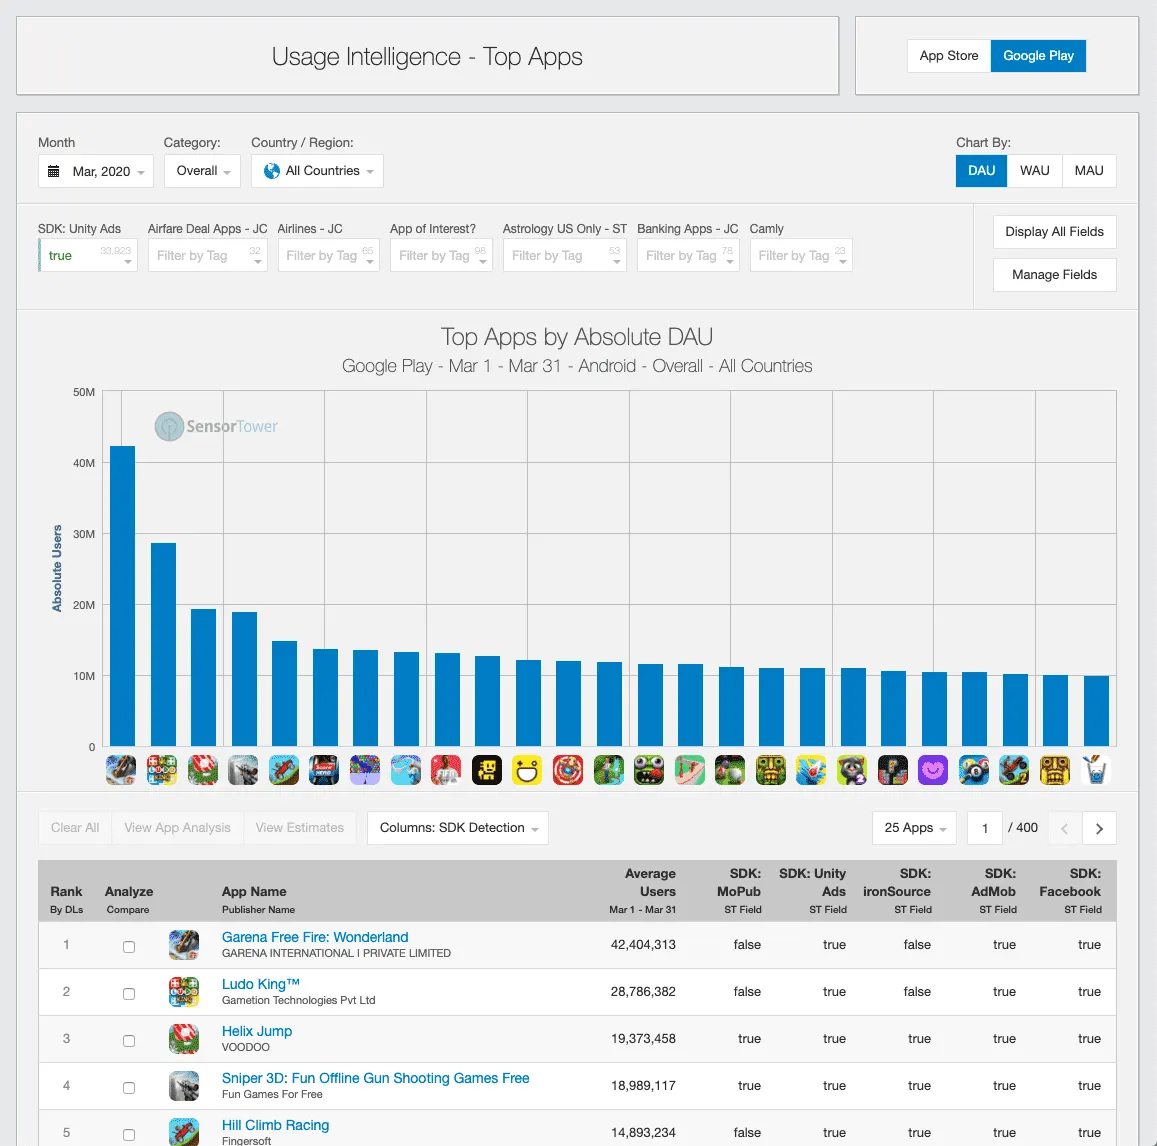Viewport: 1157px width, 1146px height.
Task: Open the Banking Apps - JC tag filter
Action: (688, 255)
